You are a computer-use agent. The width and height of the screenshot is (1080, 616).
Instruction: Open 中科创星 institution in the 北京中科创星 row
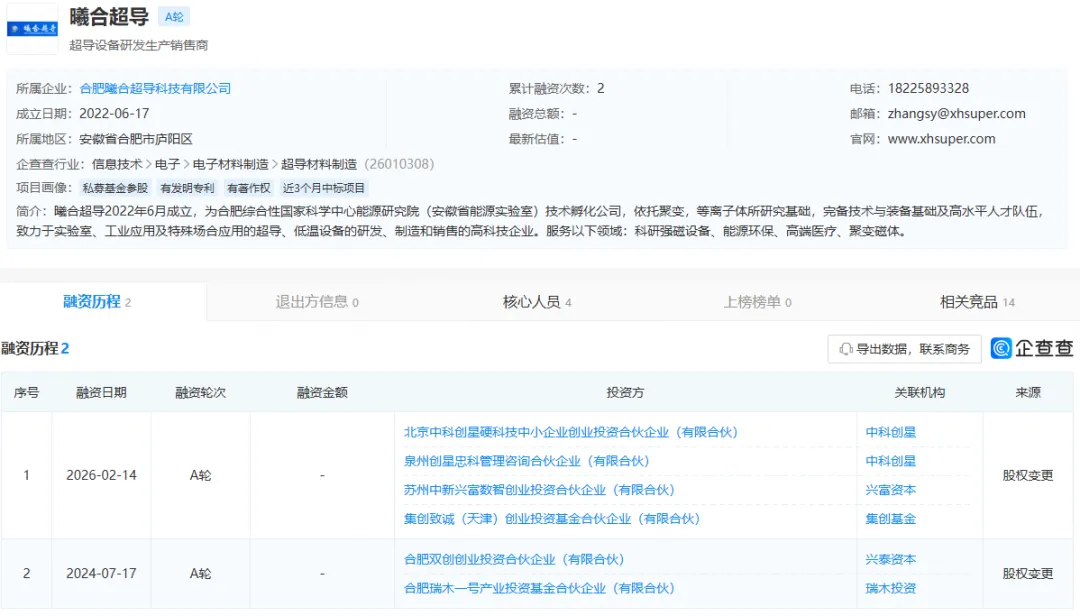[891, 432]
